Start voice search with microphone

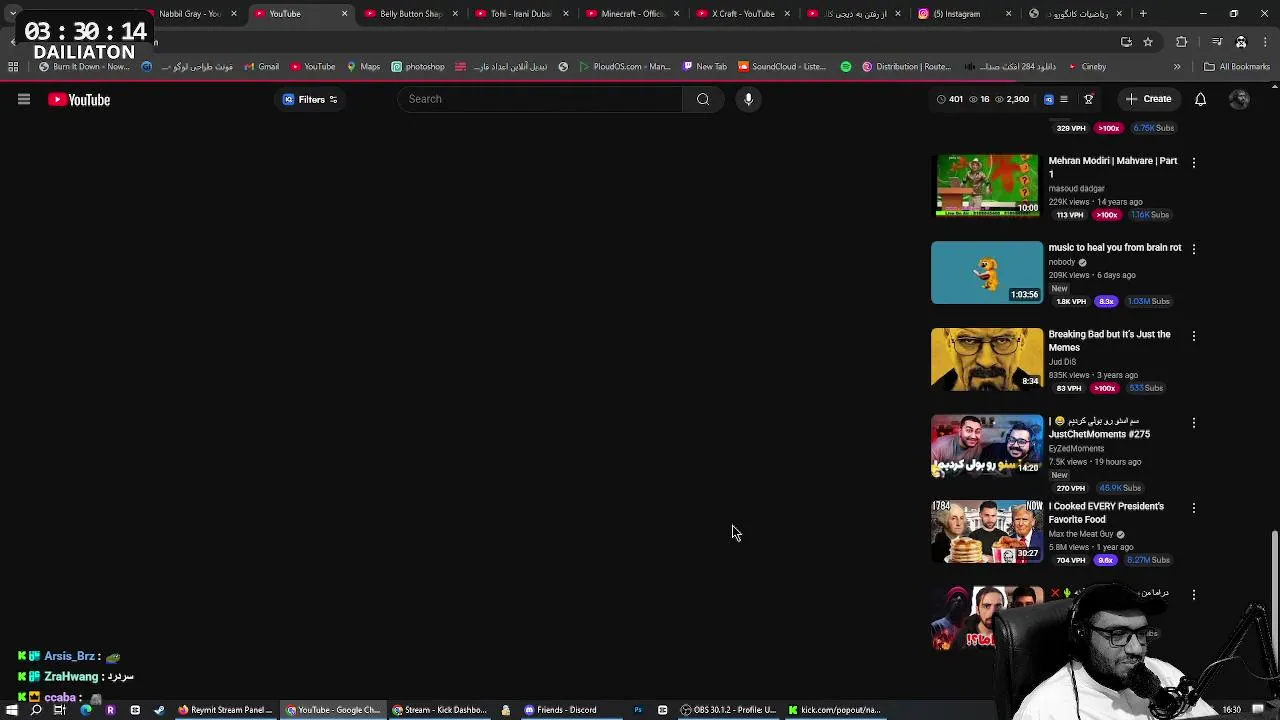coord(748,99)
